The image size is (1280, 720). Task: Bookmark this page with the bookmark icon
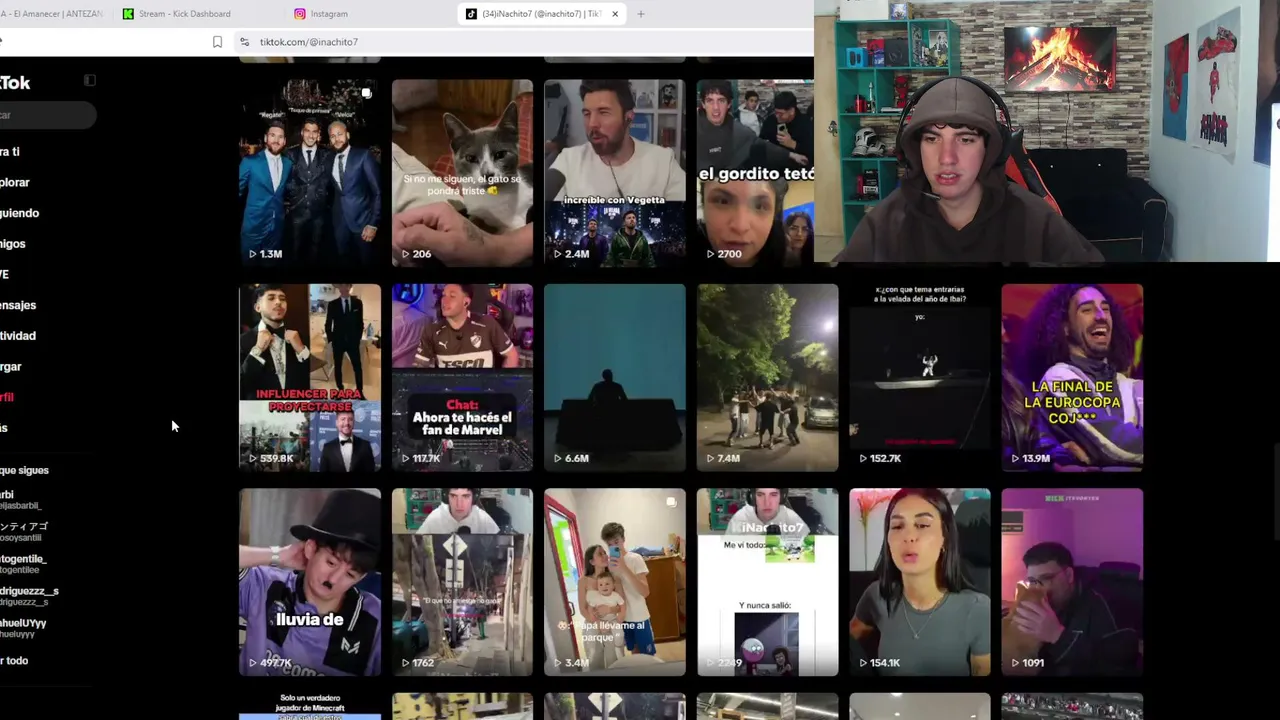pyautogui.click(x=217, y=42)
